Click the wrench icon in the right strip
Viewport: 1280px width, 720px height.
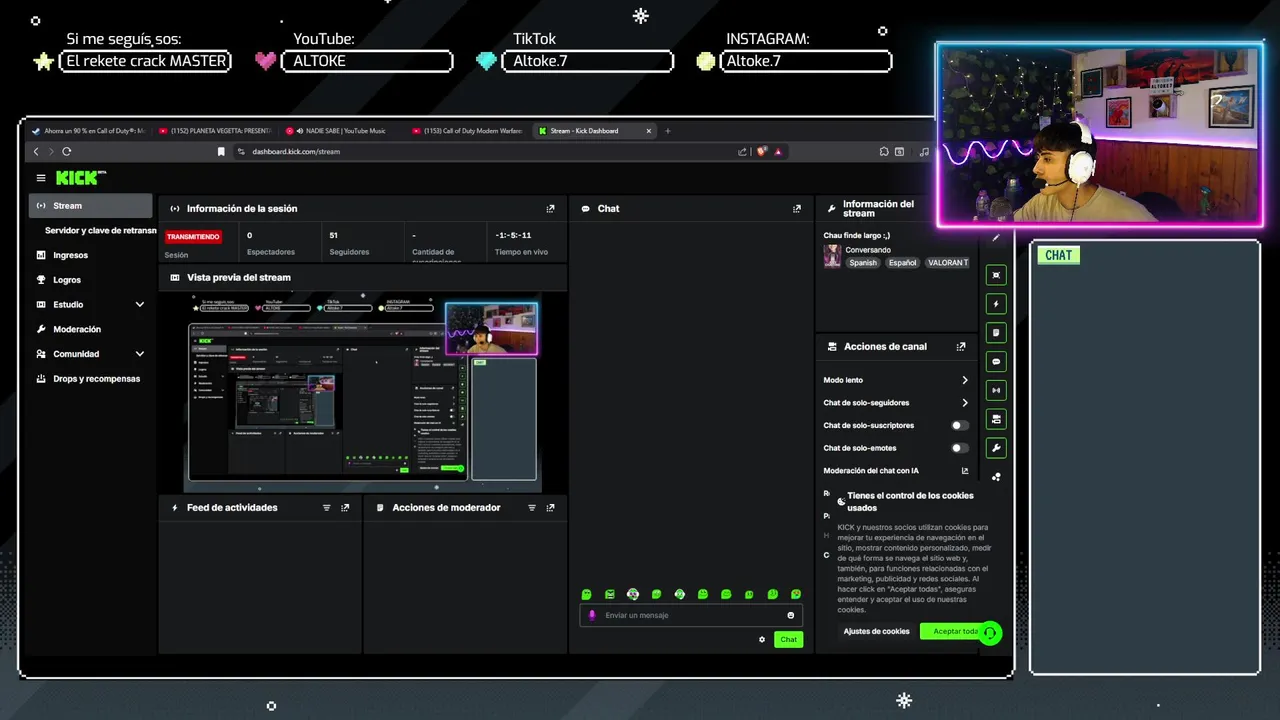(x=995, y=448)
